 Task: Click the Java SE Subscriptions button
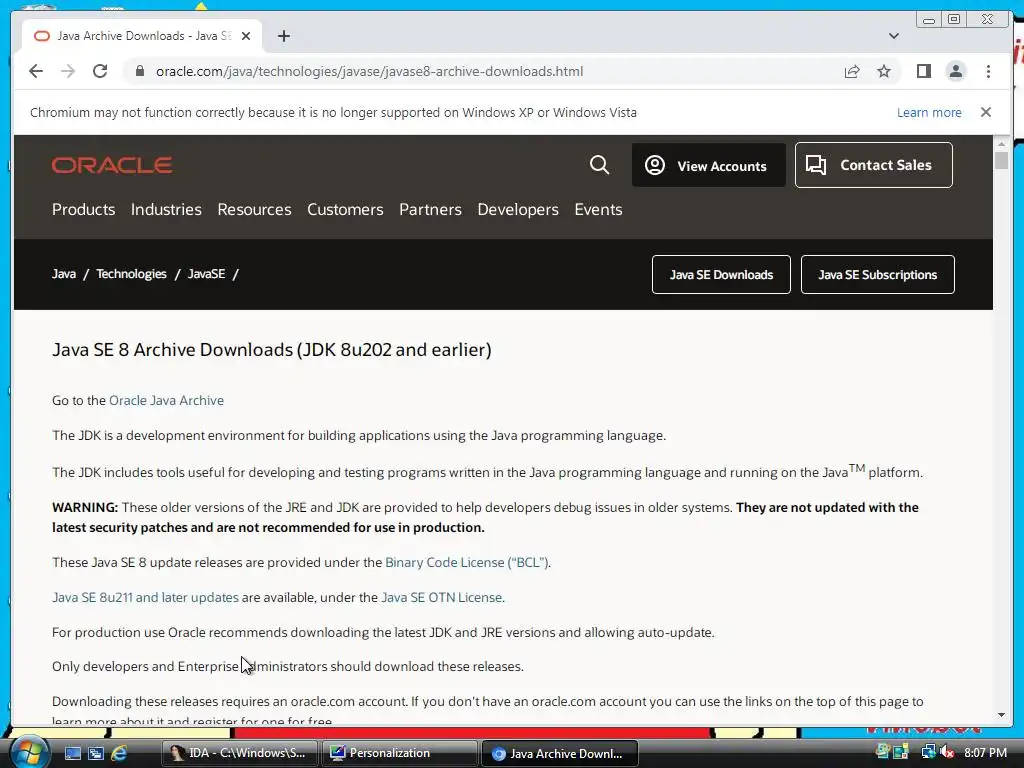point(877,274)
